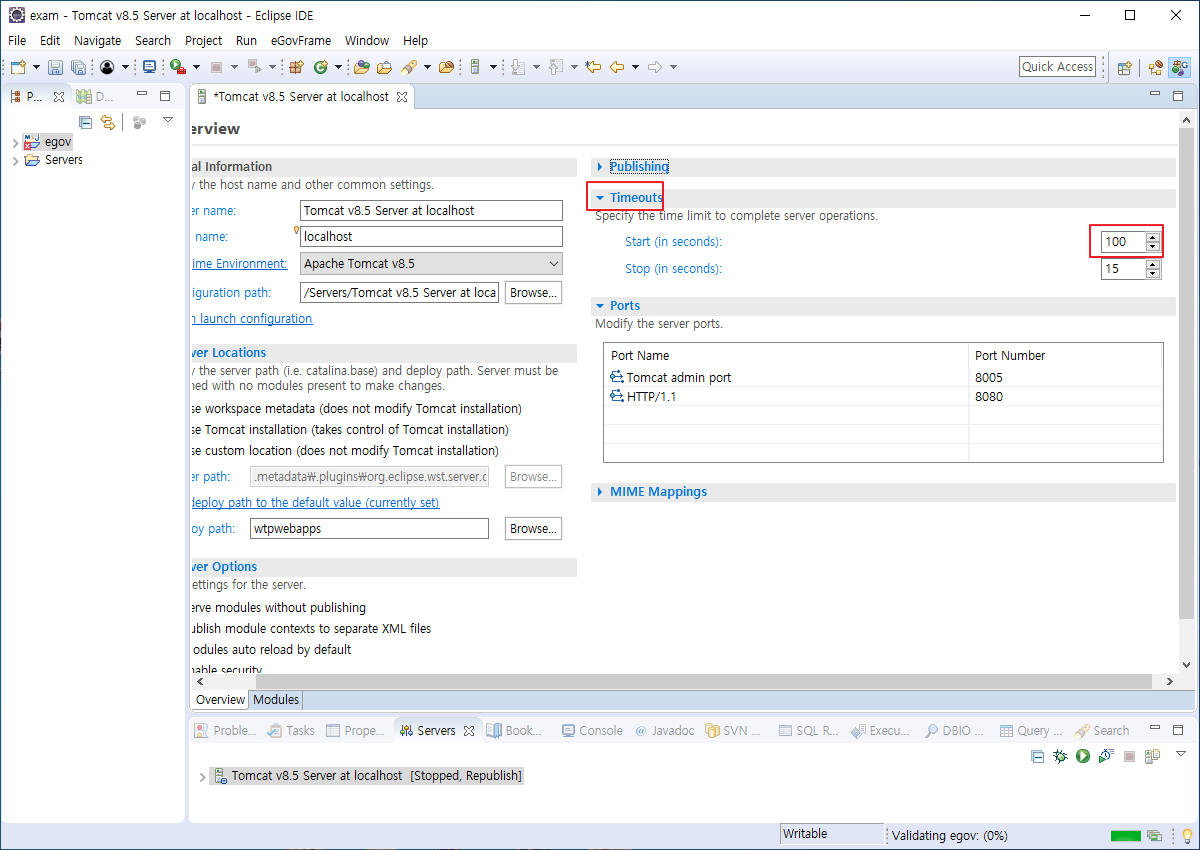Click the New Java Class green icon
The height and width of the screenshot is (850, 1200).
click(x=320, y=67)
